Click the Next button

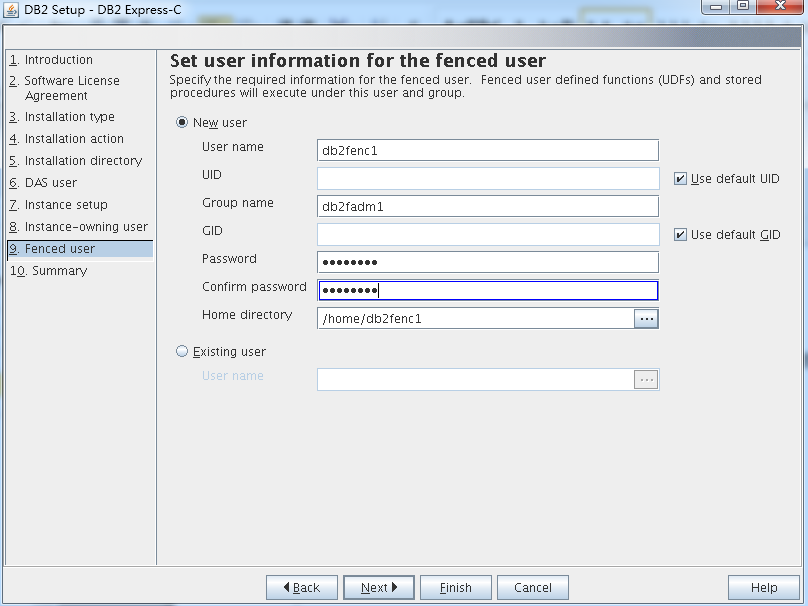[x=379, y=587]
